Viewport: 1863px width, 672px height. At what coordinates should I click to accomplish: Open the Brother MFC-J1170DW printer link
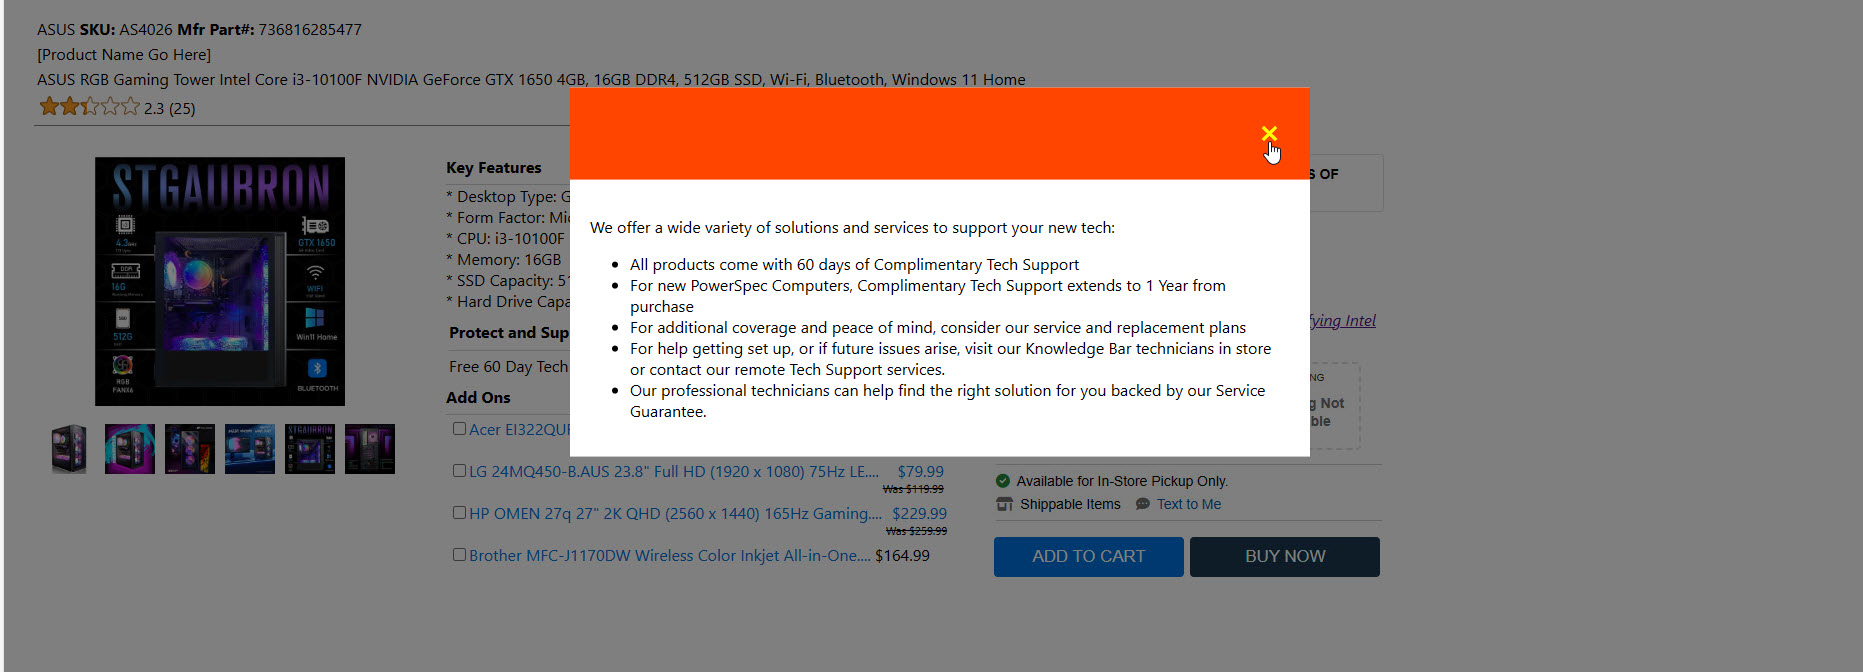tap(669, 556)
